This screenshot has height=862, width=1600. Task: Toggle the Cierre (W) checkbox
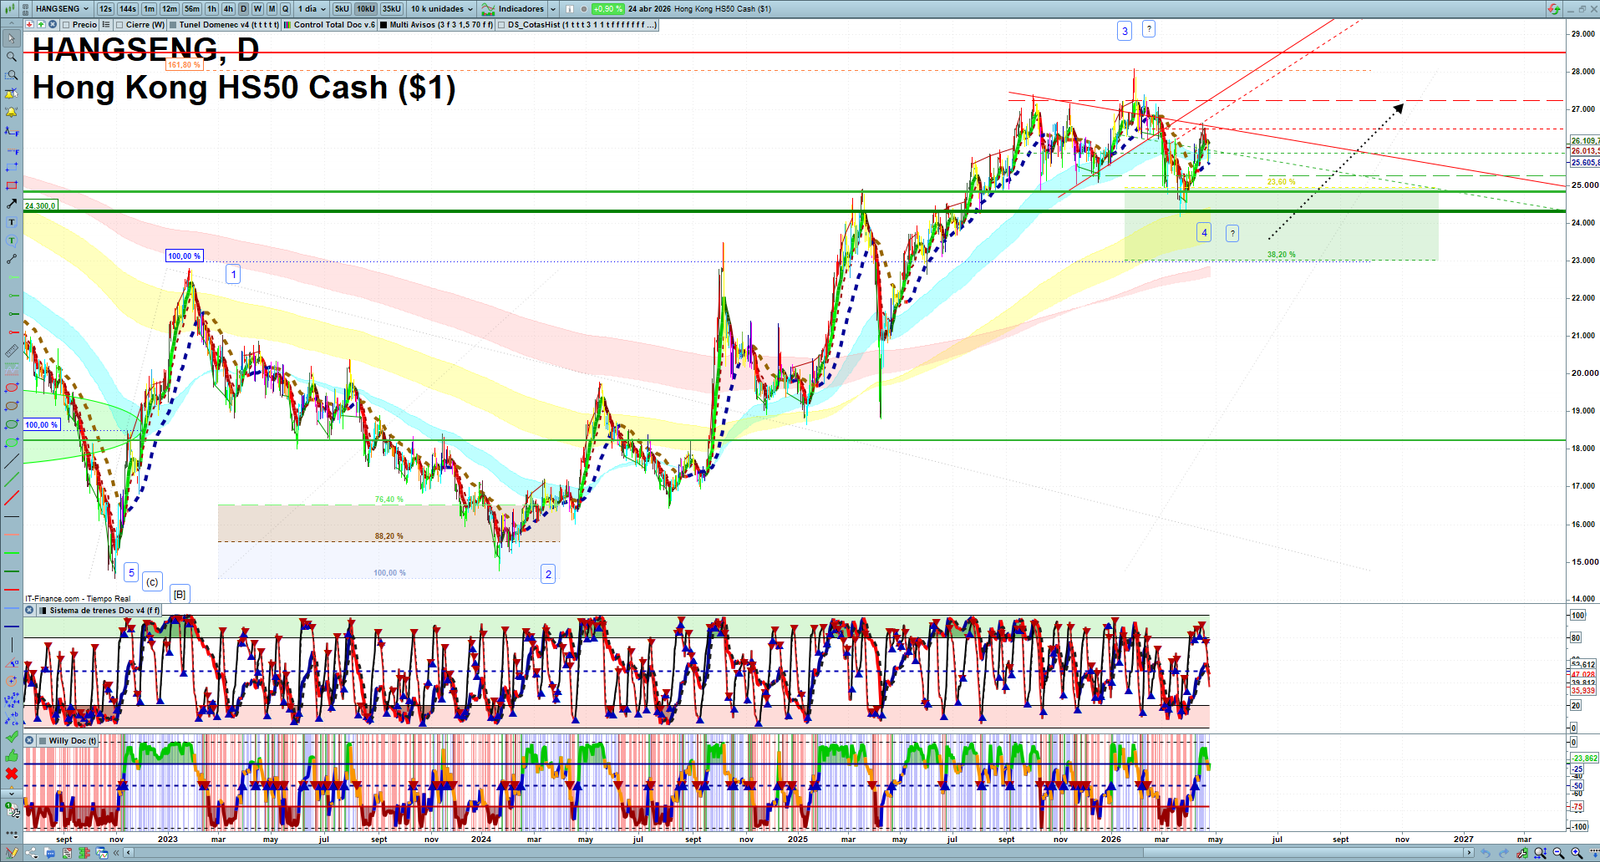click(x=119, y=25)
